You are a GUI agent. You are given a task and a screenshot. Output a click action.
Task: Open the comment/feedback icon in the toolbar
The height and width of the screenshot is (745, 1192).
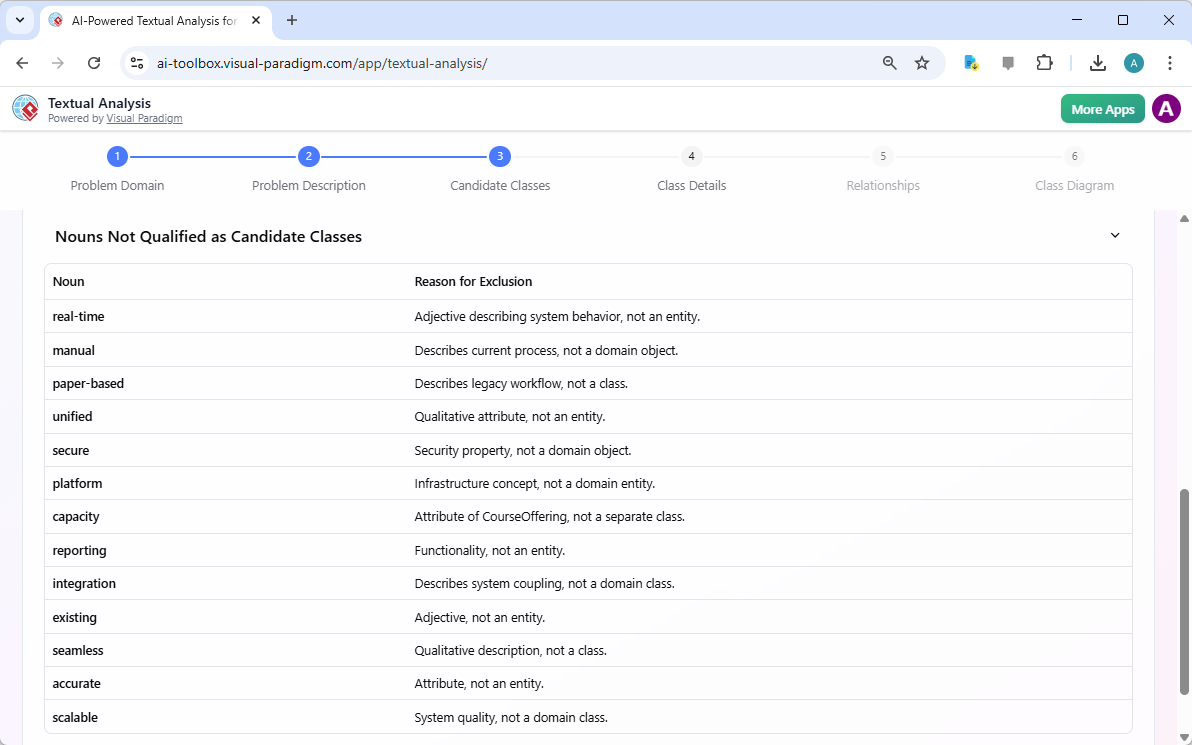(1007, 62)
